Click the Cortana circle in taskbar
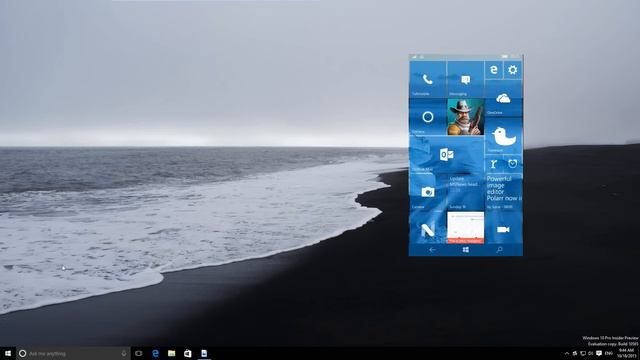 click(22, 353)
